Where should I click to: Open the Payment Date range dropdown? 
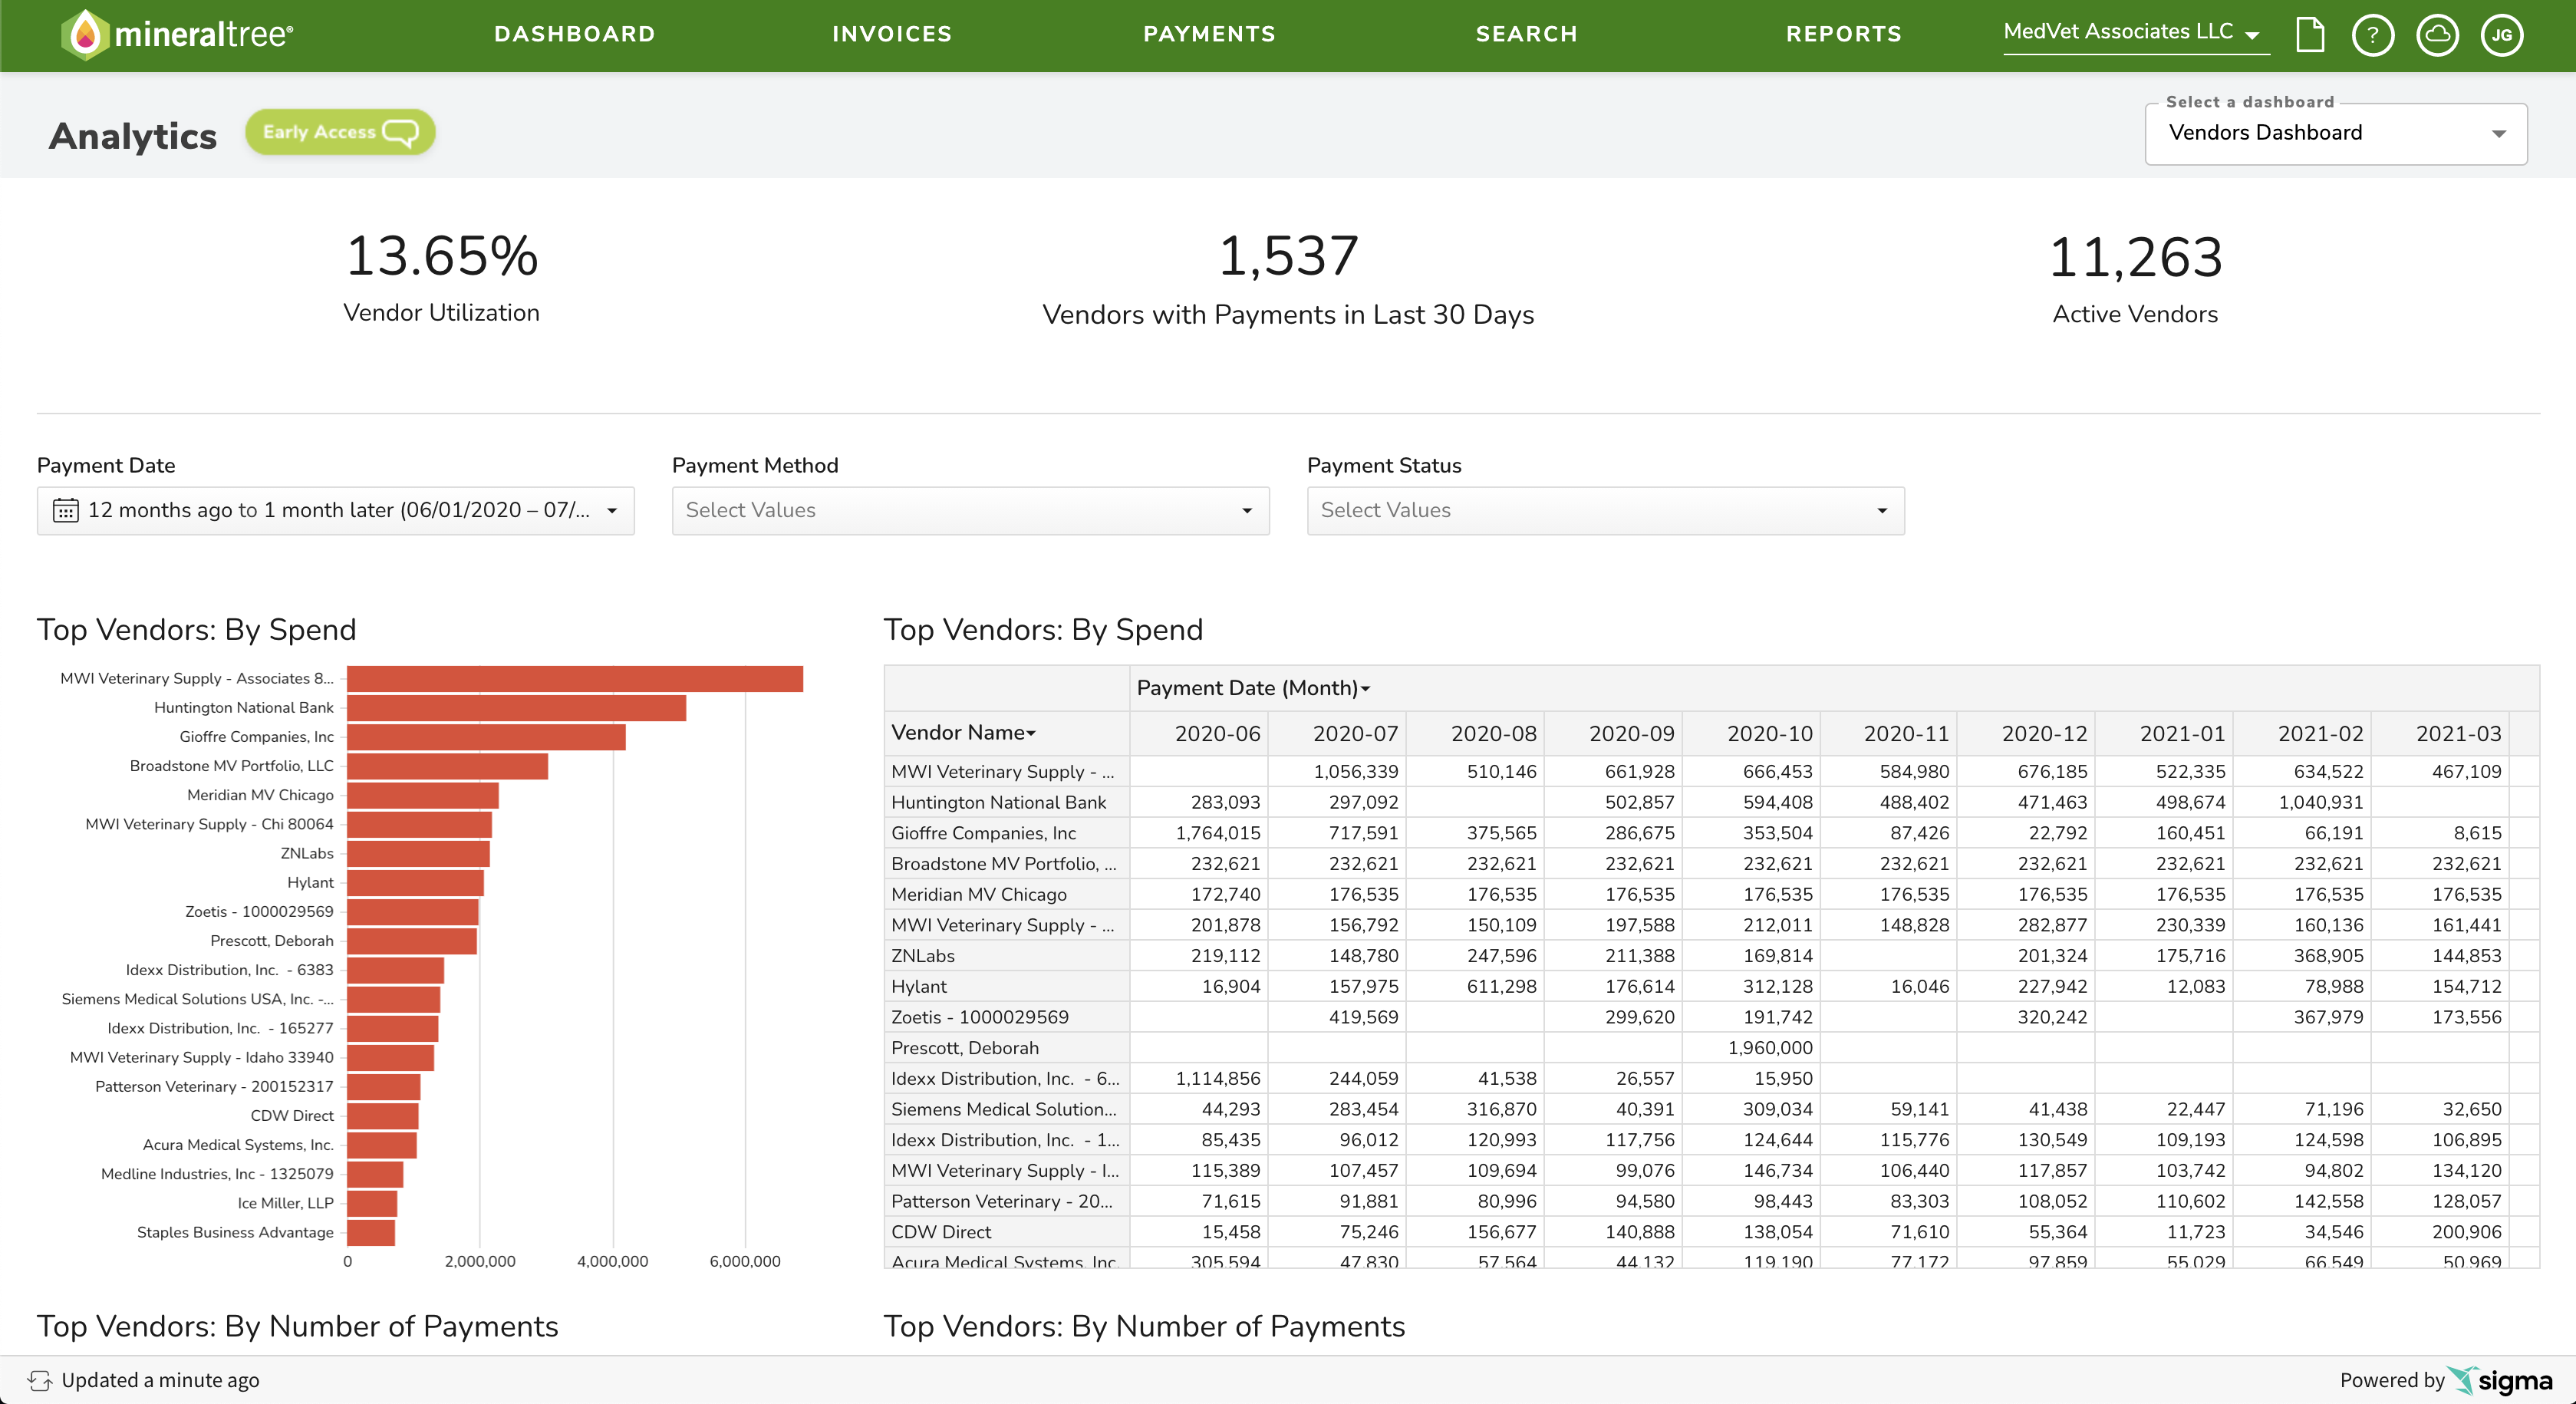[336, 510]
